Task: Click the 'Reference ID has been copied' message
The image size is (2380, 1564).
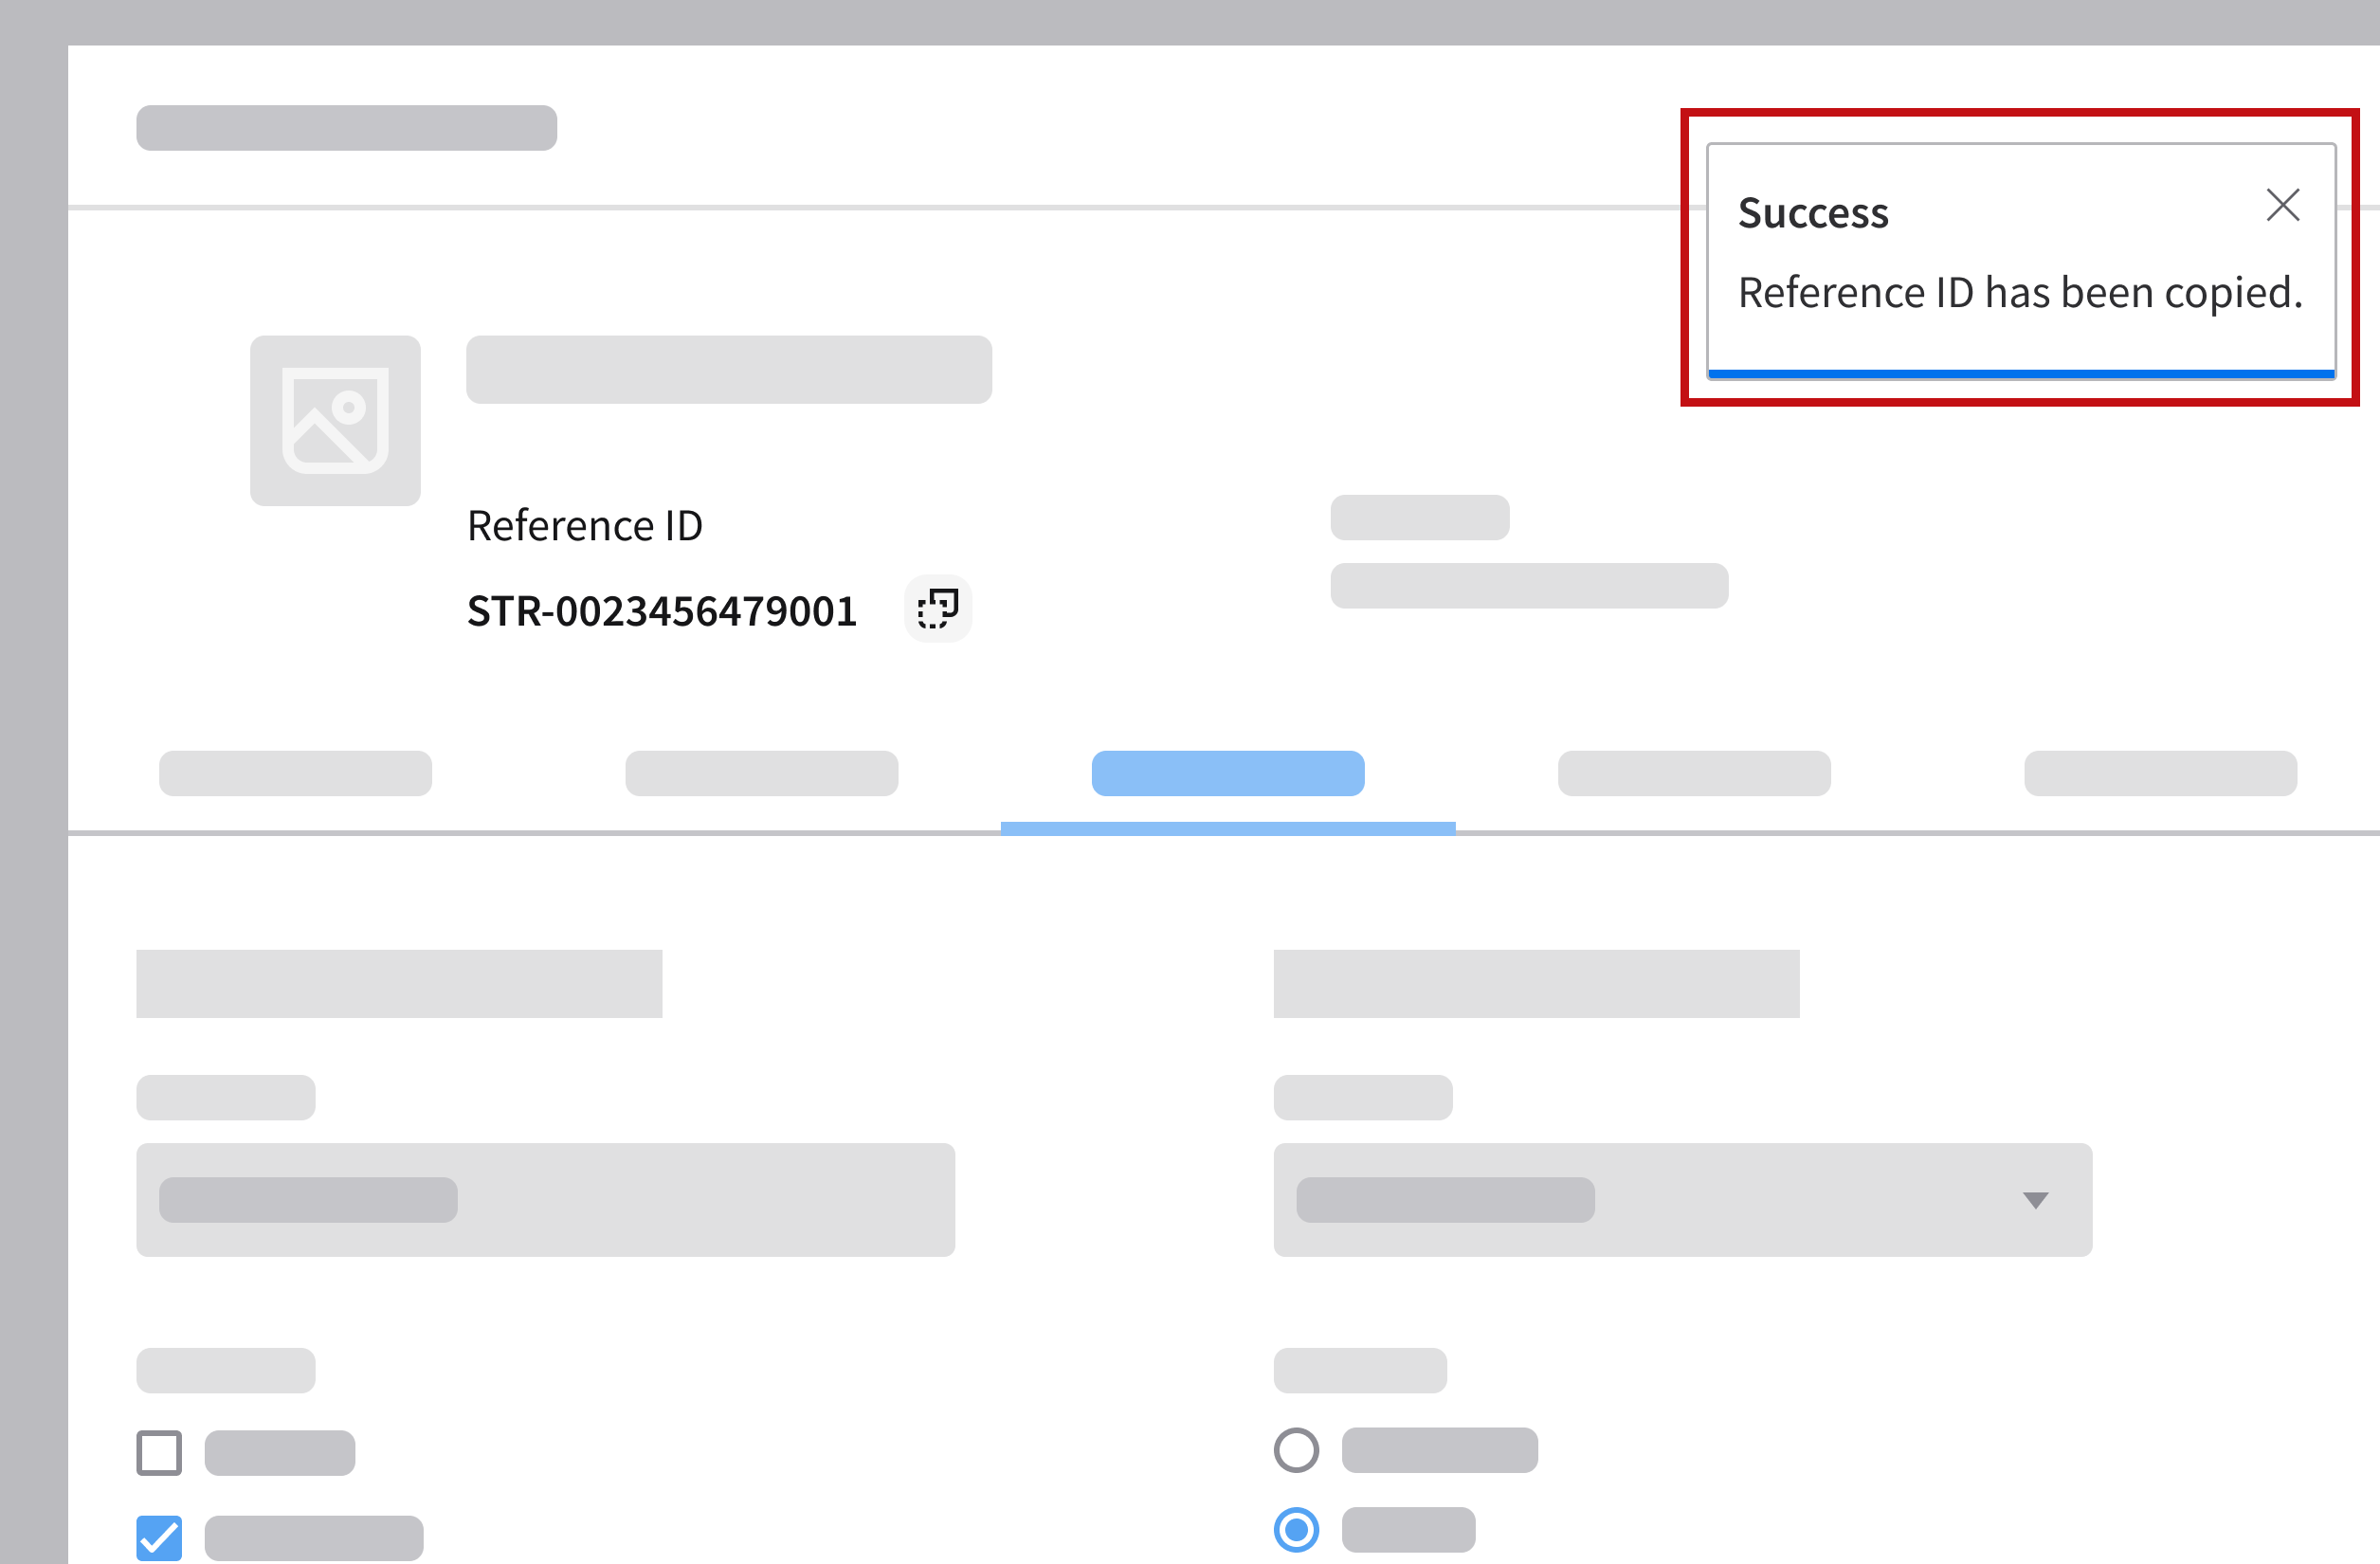Action: tap(2019, 293)
